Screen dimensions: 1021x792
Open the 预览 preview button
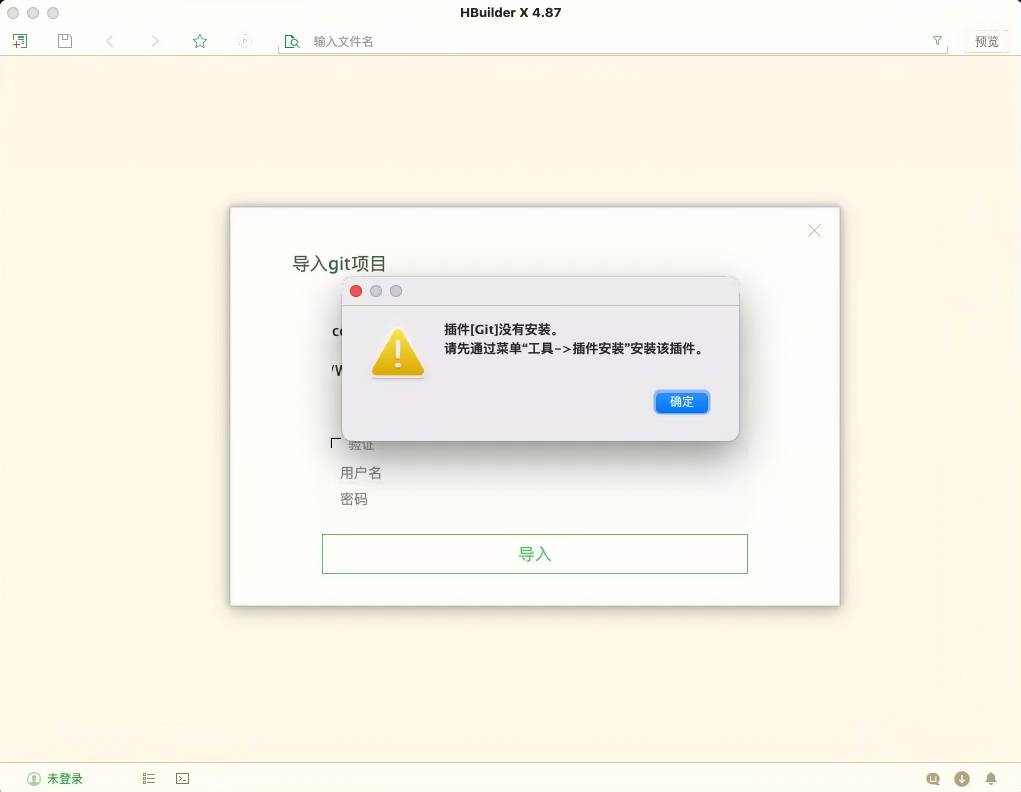click(986, 41)
